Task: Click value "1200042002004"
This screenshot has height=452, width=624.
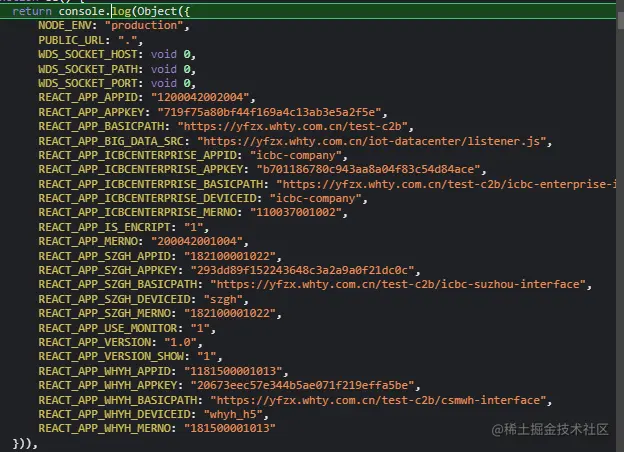Action: (x=200, y=97)
